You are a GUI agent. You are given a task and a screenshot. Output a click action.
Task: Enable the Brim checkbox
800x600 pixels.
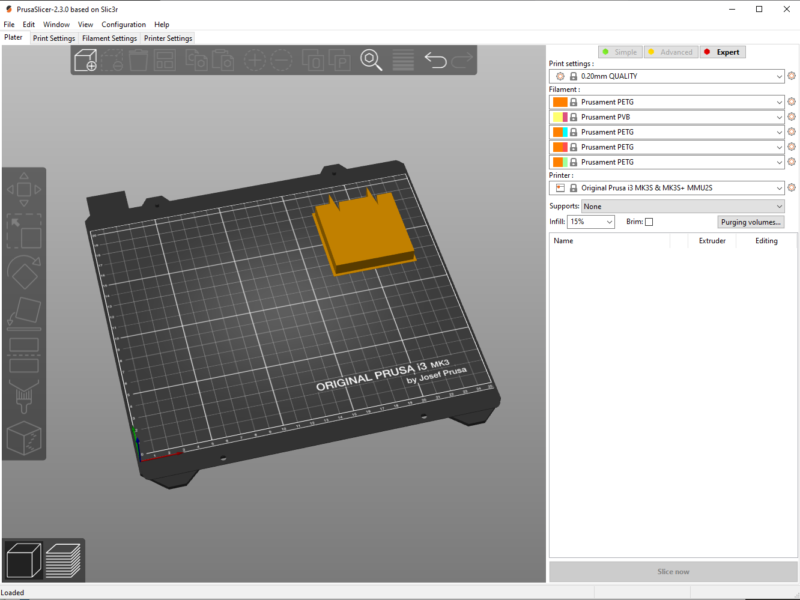648,221
